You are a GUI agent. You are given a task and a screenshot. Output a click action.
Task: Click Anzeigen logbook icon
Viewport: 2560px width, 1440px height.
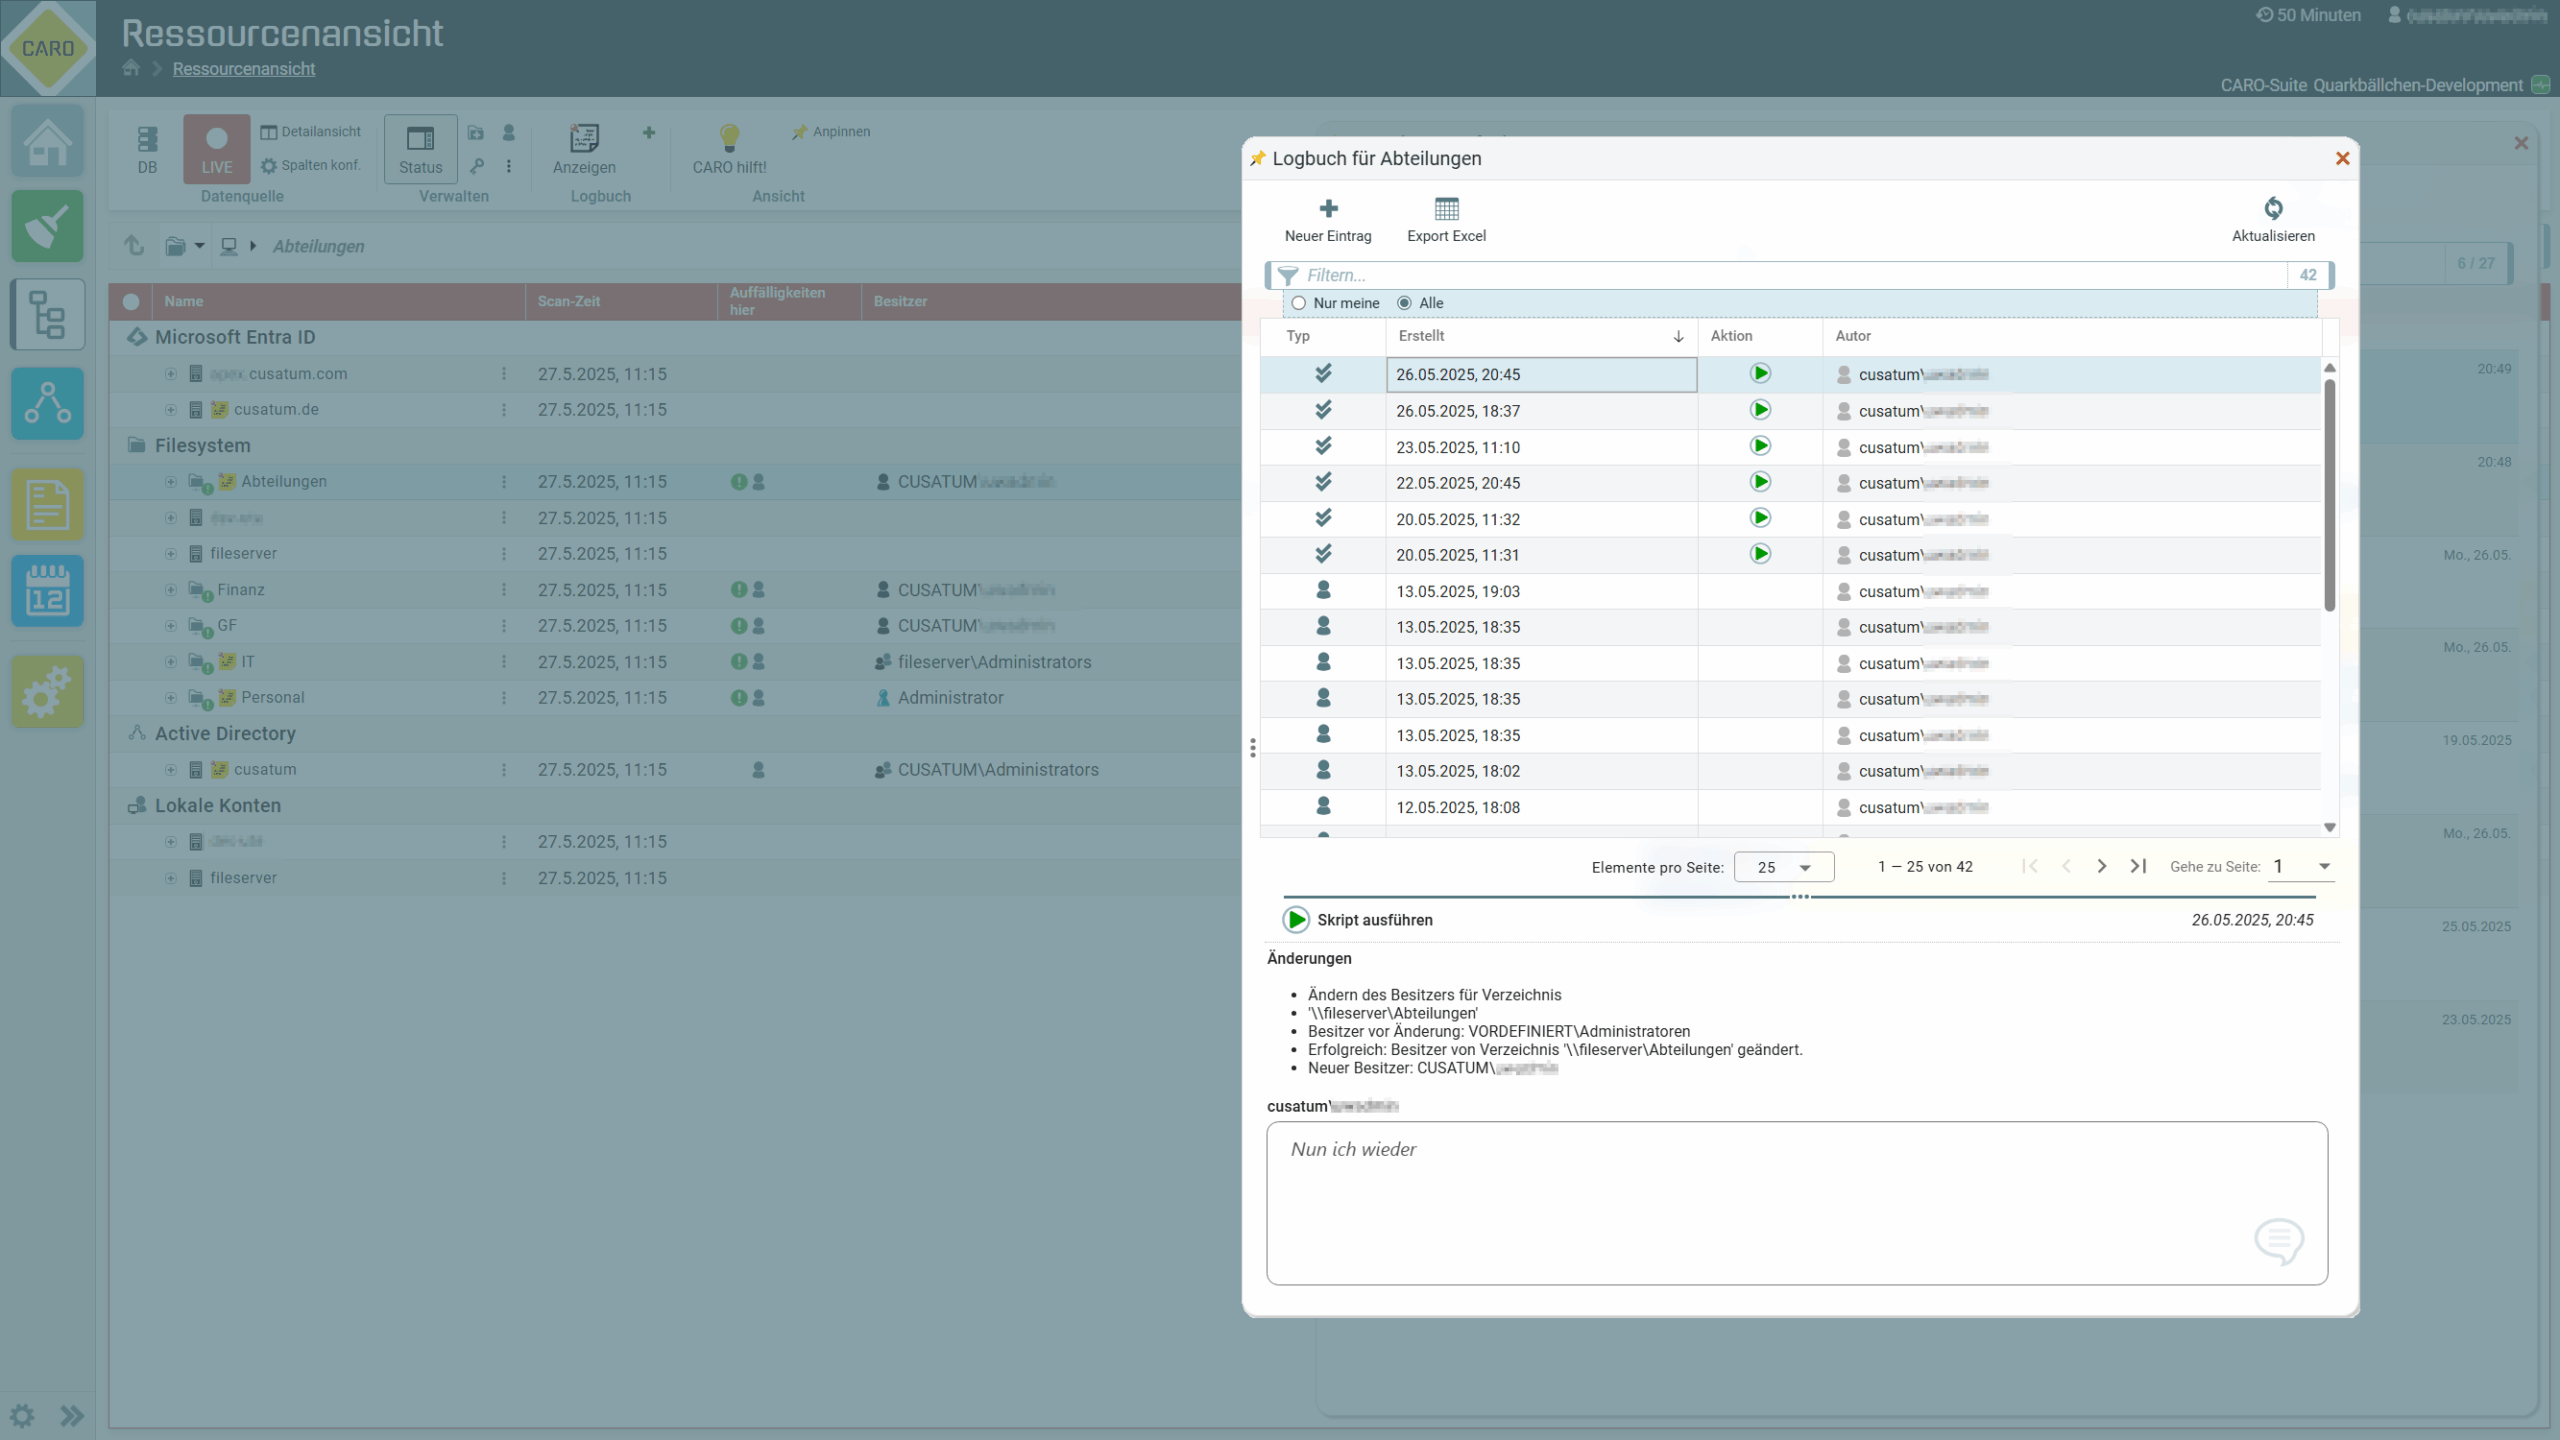pos(584,149)
